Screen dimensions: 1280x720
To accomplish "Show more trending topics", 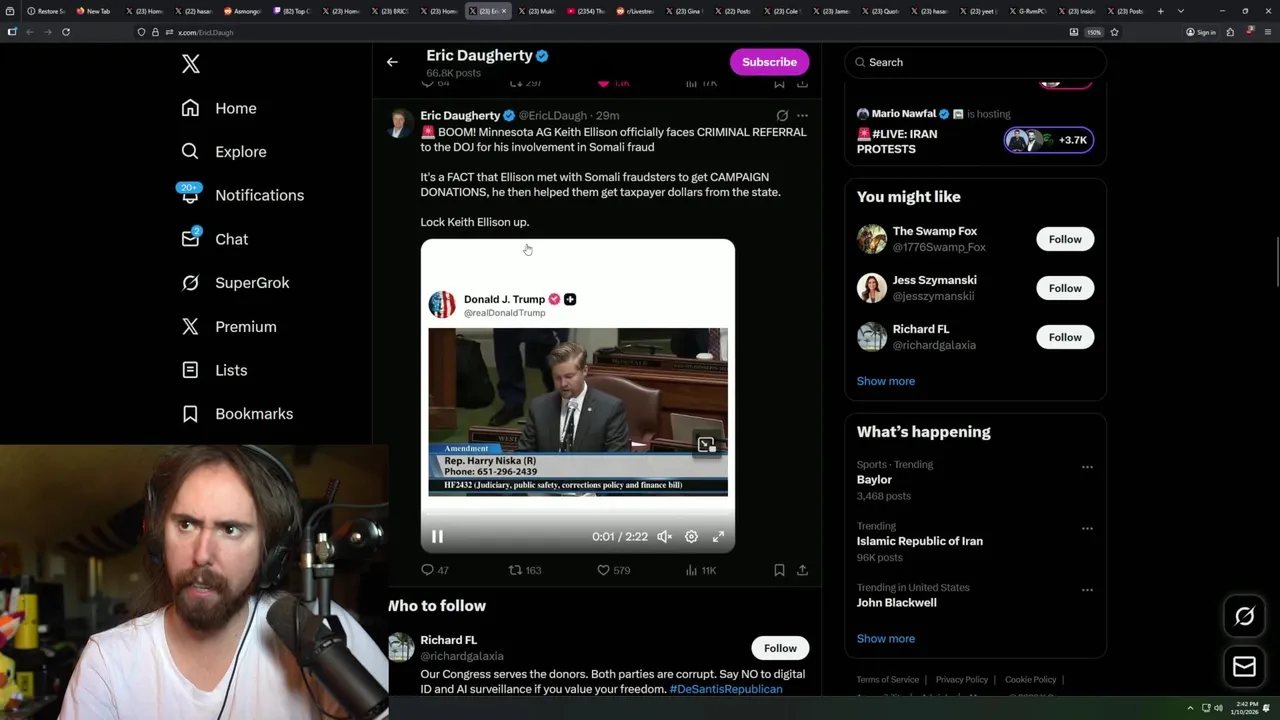I will click(885, 639).
